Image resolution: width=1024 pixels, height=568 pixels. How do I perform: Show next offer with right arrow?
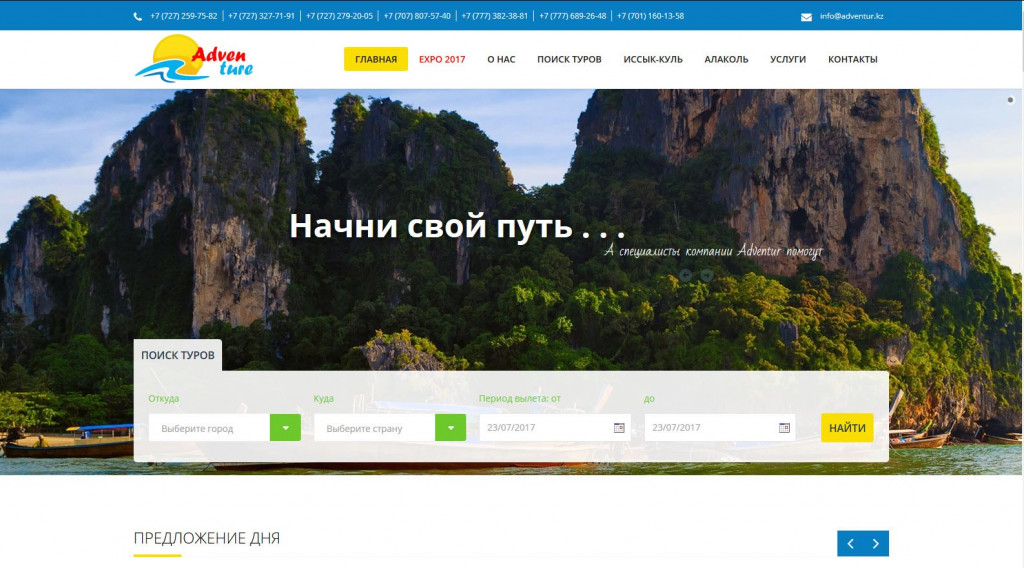(x=876, y=543)
